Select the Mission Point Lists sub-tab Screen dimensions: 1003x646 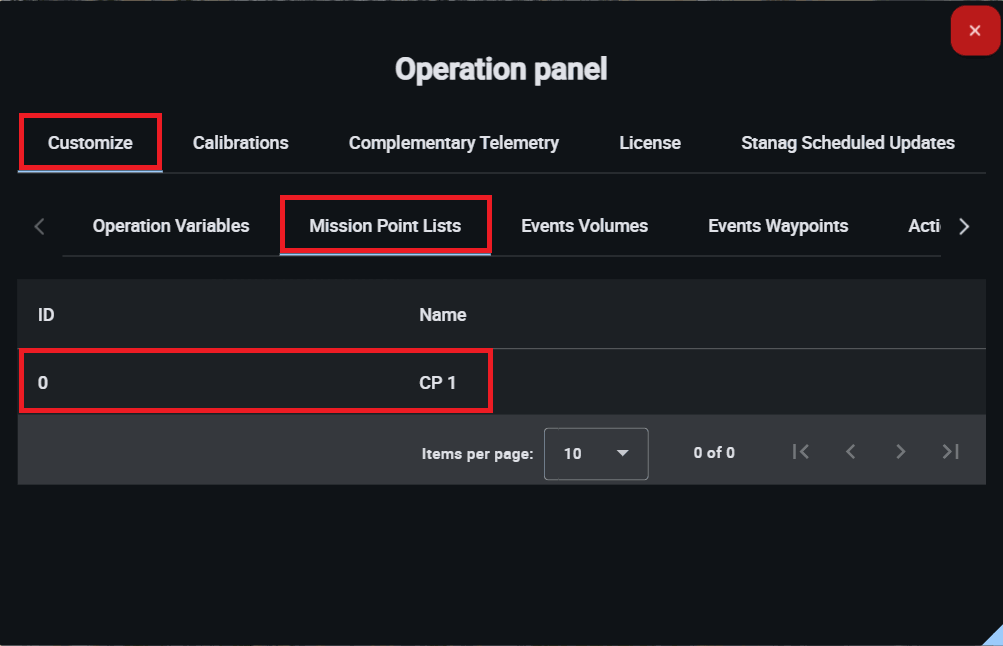[x=385, y=226]
